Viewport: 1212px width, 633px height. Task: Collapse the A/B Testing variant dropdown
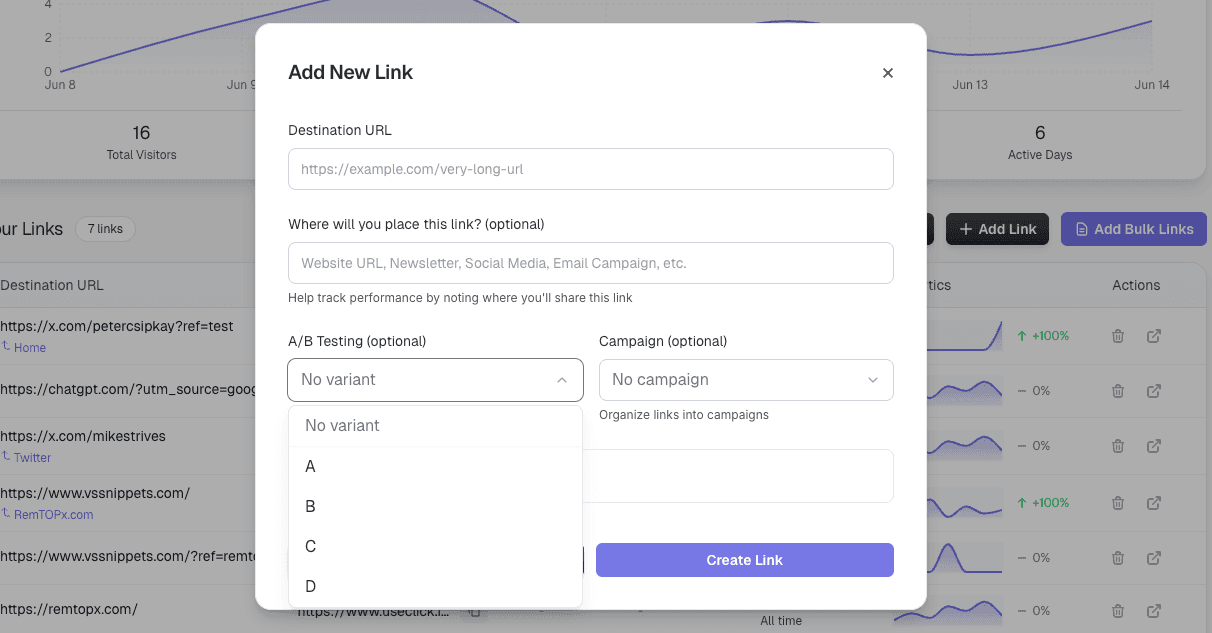pyautogui.click(x=435, y=380)
